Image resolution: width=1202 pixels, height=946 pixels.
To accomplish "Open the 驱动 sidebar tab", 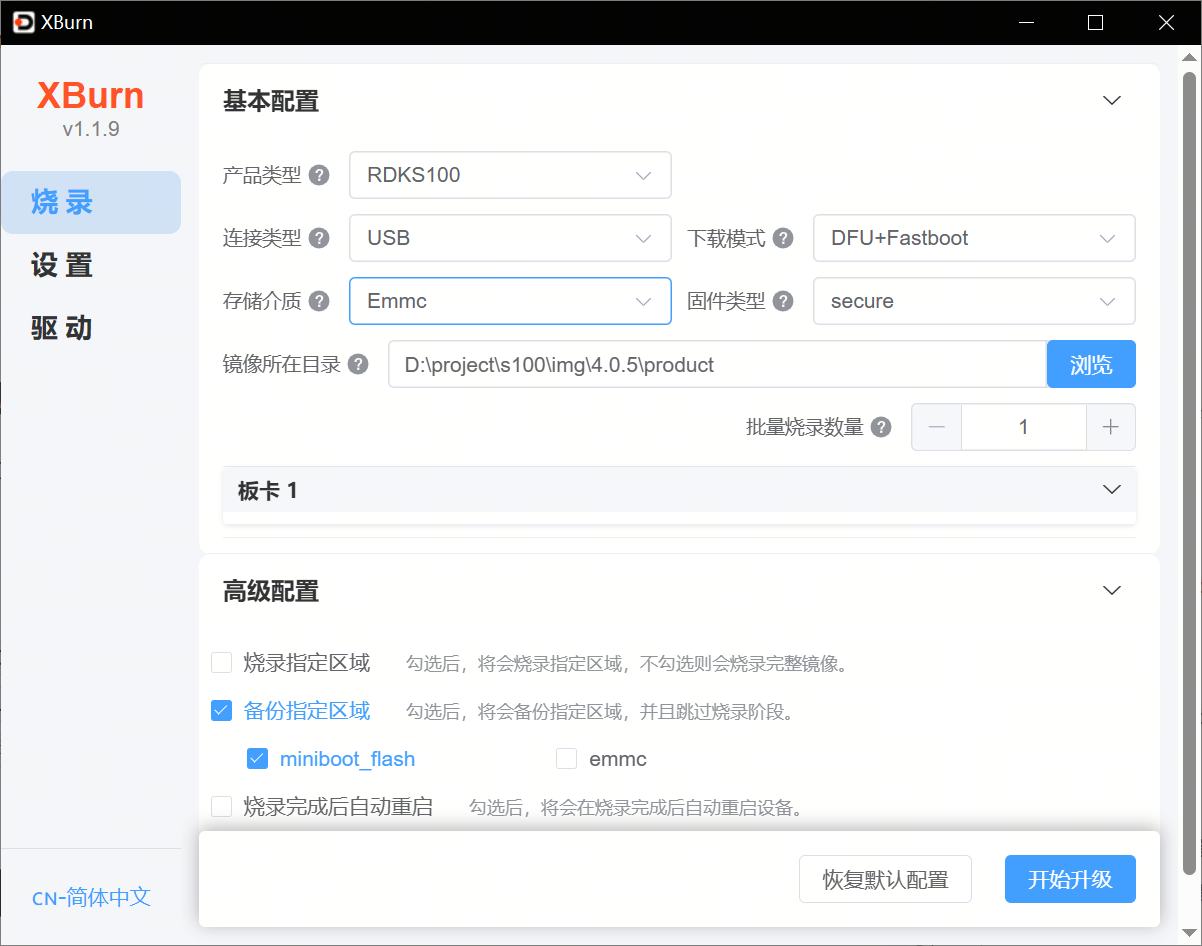I will point(62,328).
